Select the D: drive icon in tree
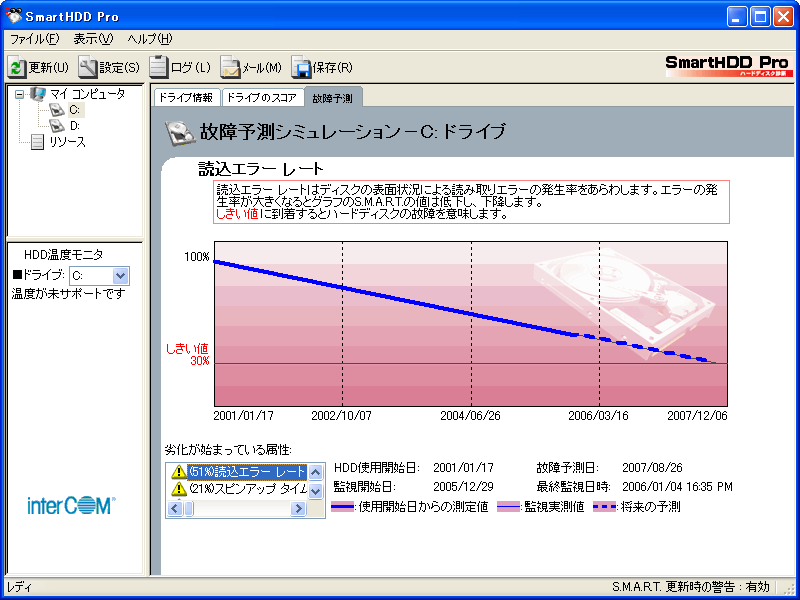This screenshot has height=600, width=800. pyautogui.click(x=57, y=126)
